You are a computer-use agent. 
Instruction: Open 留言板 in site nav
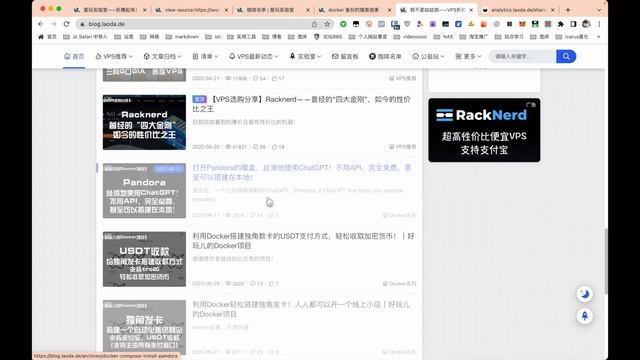(345, 56)
